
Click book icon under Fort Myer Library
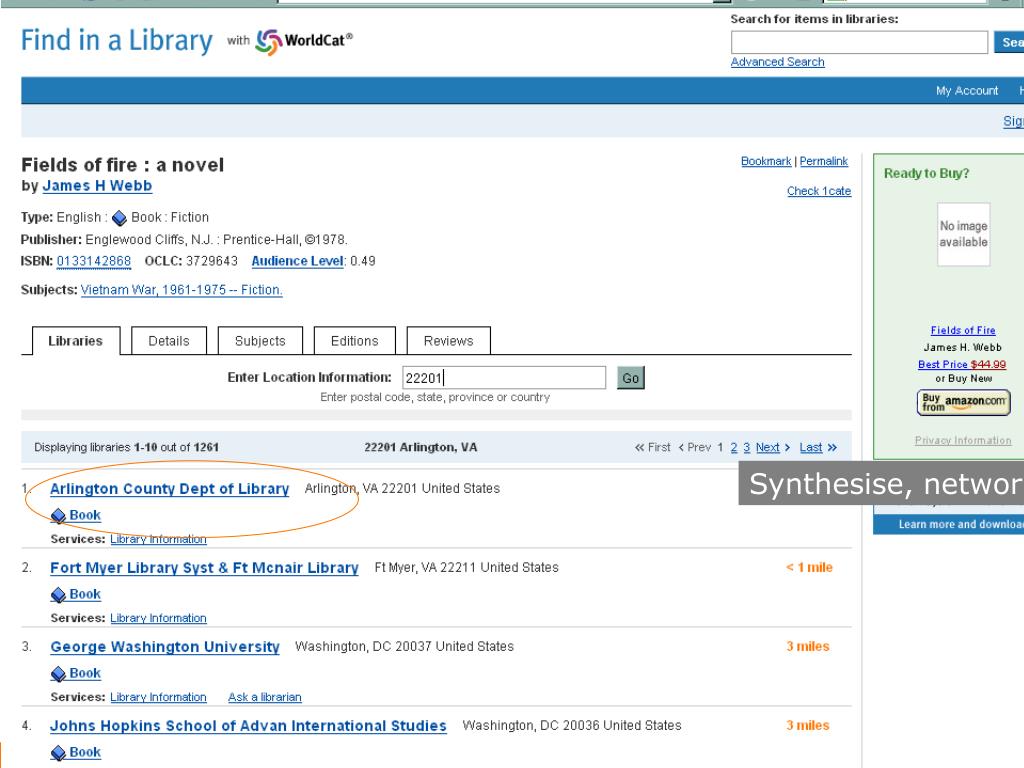[58, 595]
